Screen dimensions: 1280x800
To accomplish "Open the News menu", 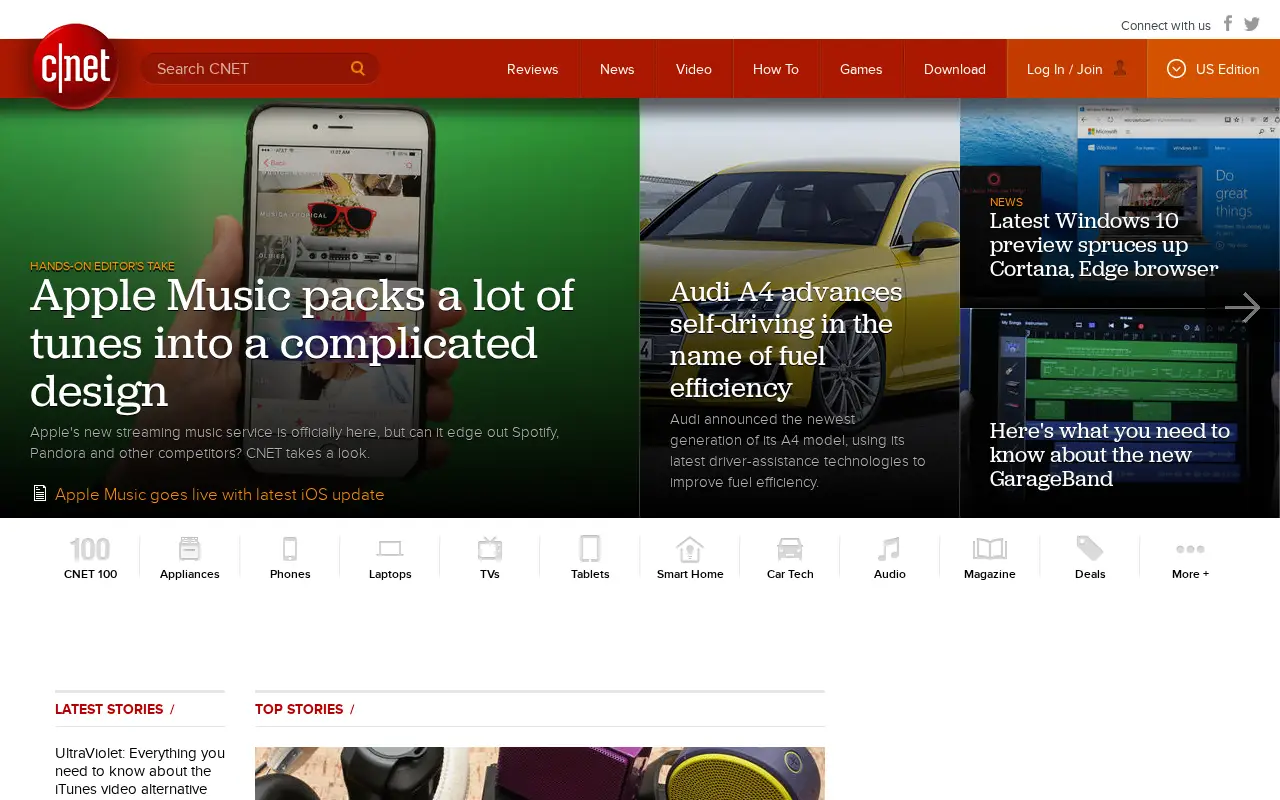I will coord(617,69).
